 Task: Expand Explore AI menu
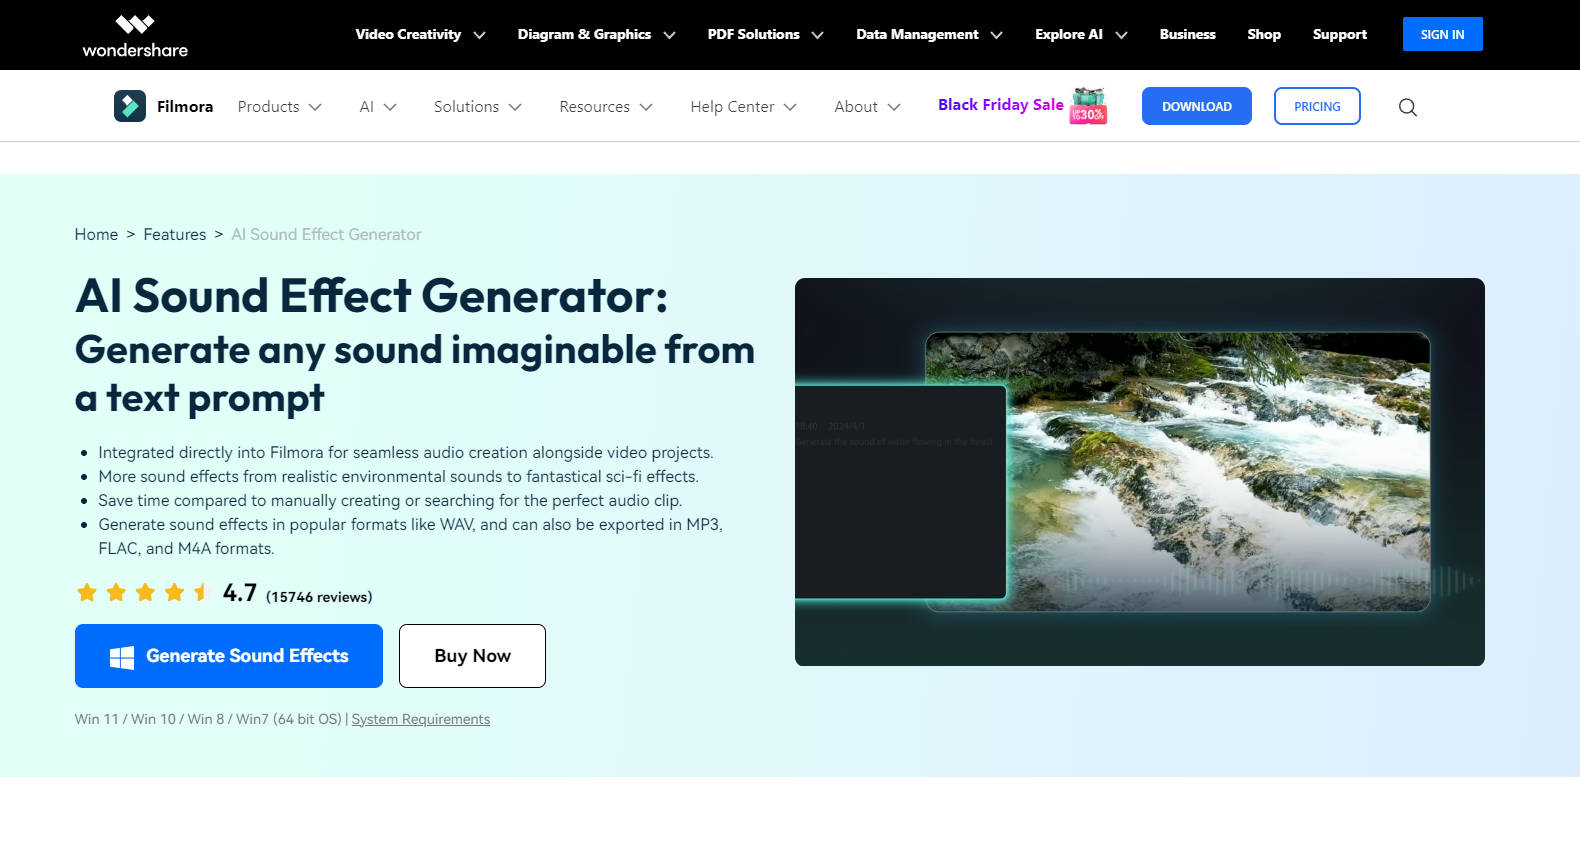tap(1081, 34)
